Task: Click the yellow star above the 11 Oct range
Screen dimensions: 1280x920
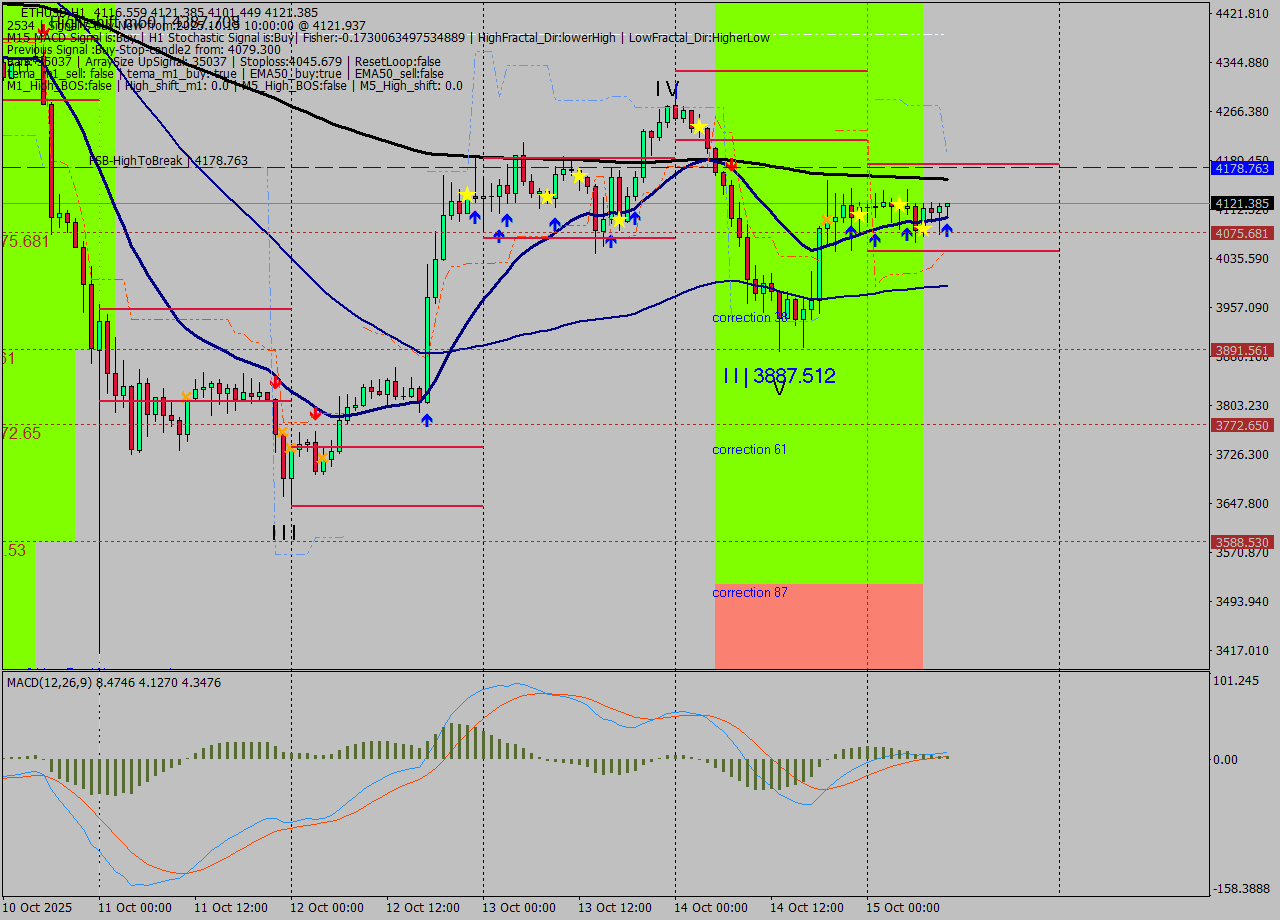Action: [467, 193]
